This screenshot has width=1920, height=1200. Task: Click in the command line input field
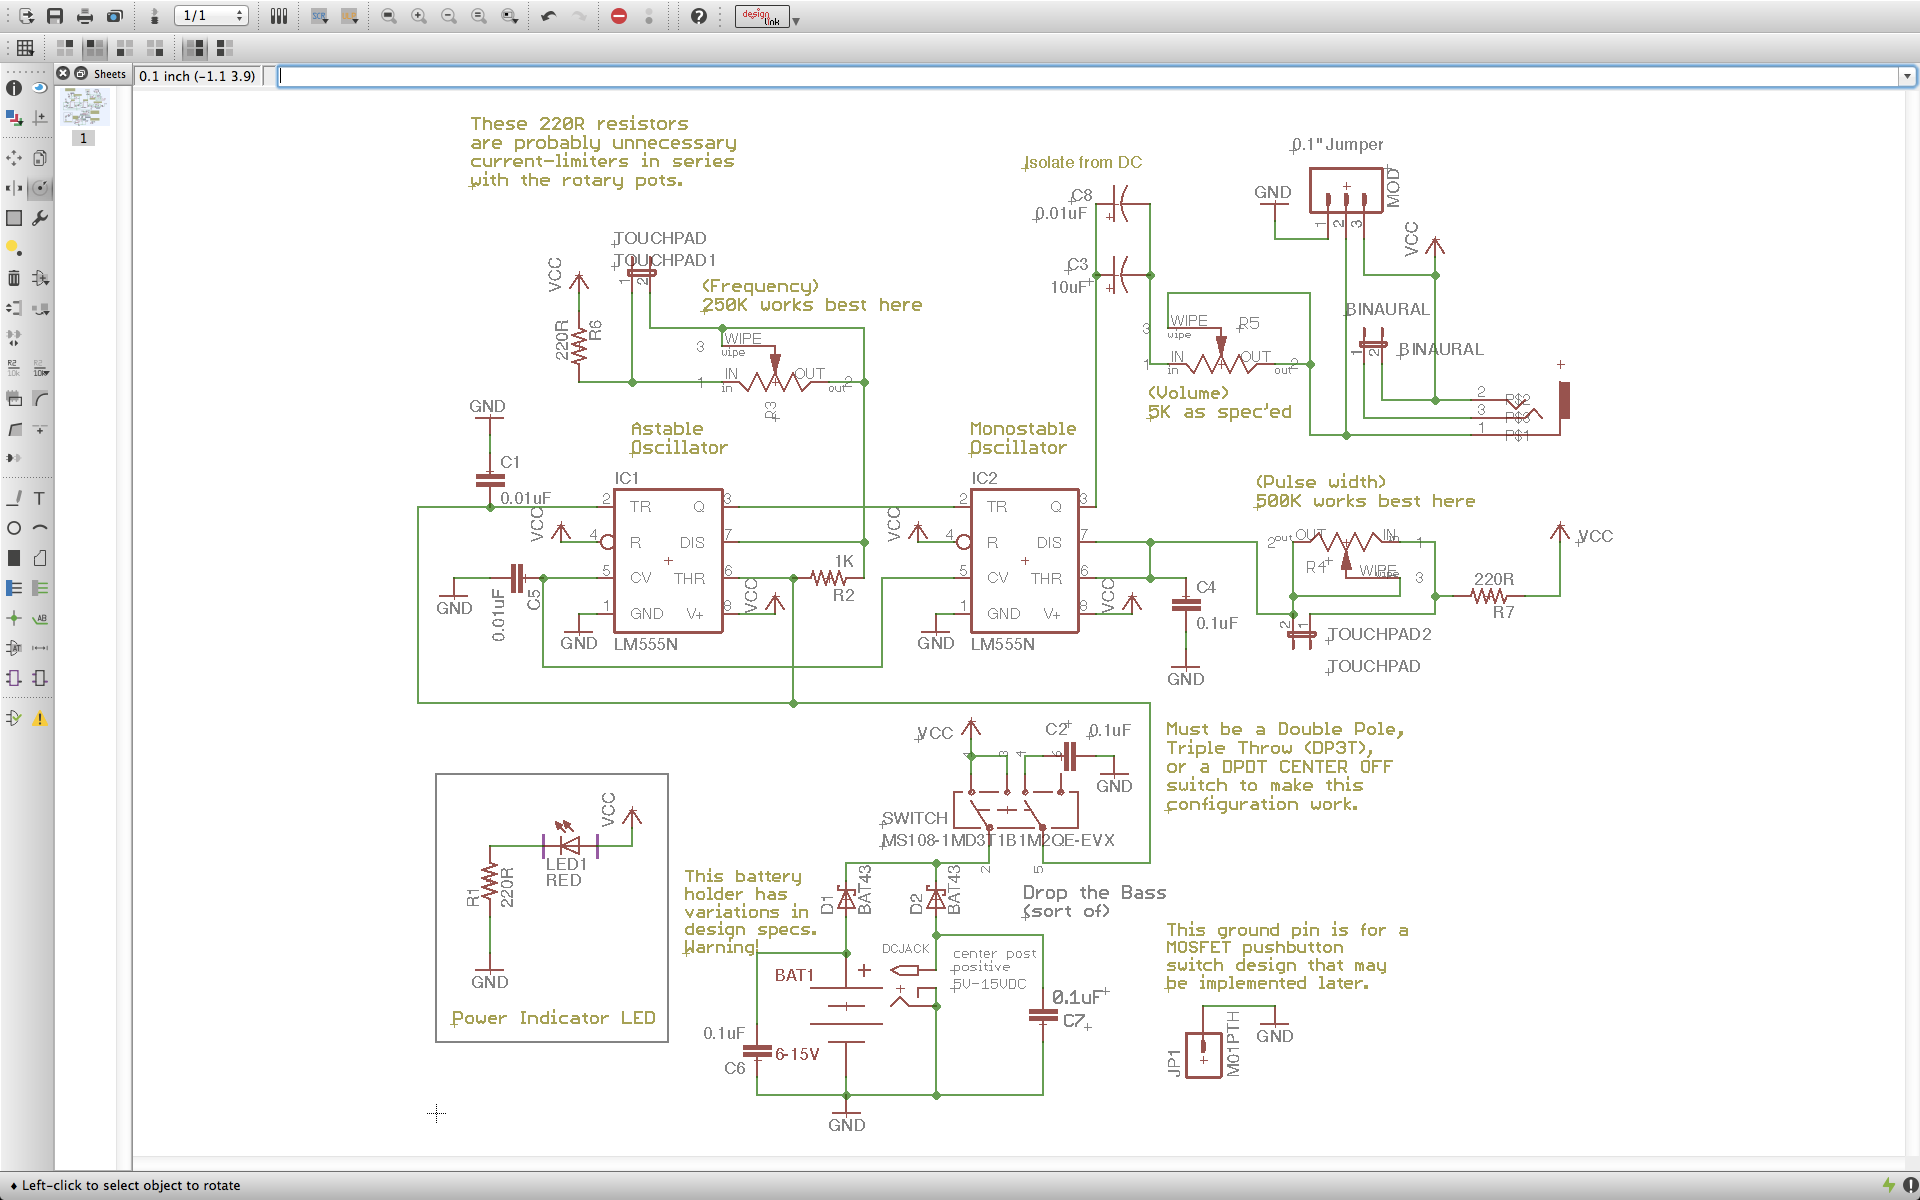1088,76
